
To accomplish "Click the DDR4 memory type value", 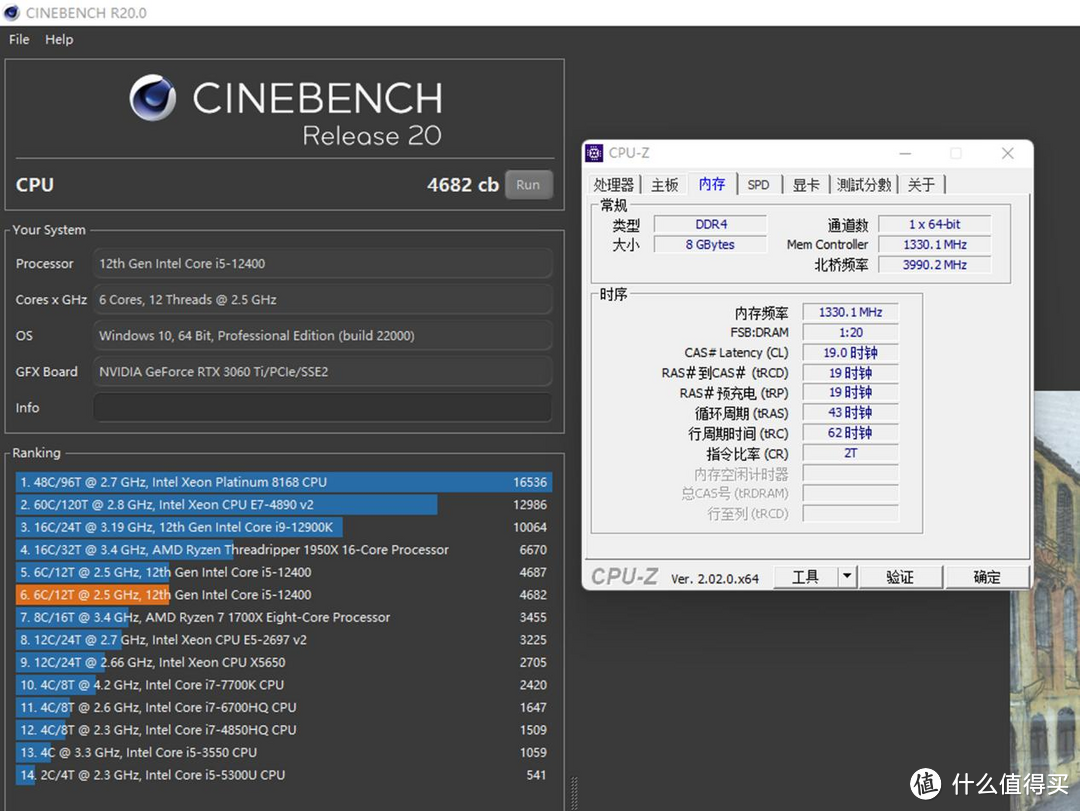I will pos(710,224).
